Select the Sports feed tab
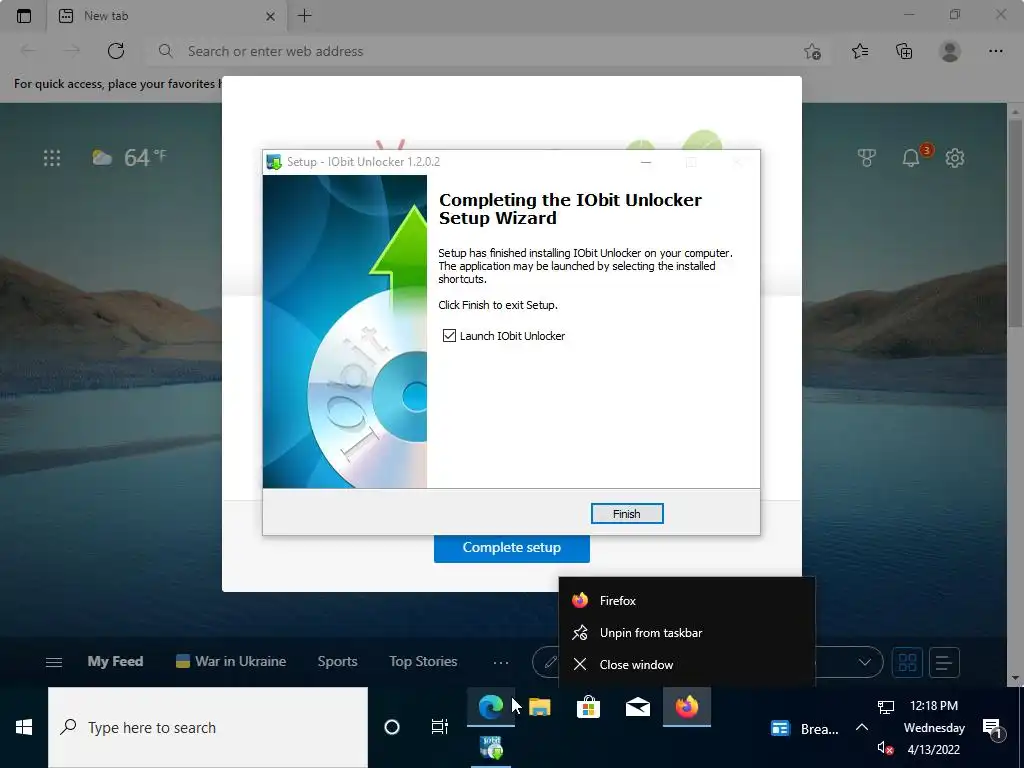The image size is (1024, 768). (338, 662)
